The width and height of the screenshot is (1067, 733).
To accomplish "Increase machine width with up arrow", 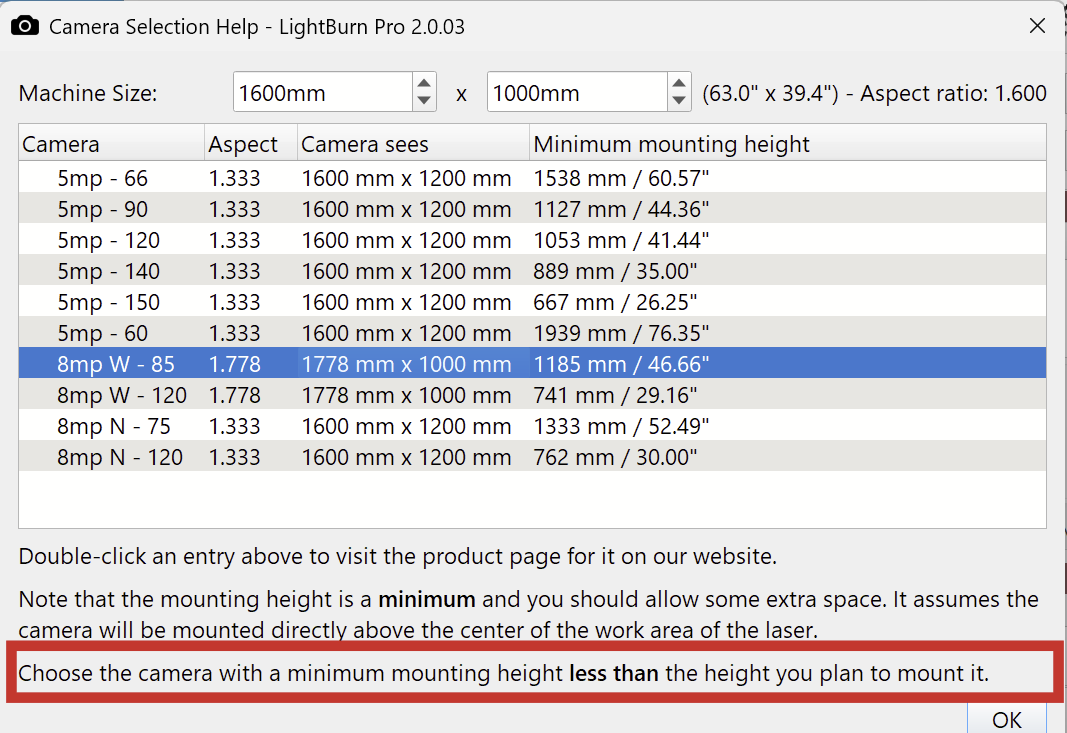I will click(x=424, y=84).
